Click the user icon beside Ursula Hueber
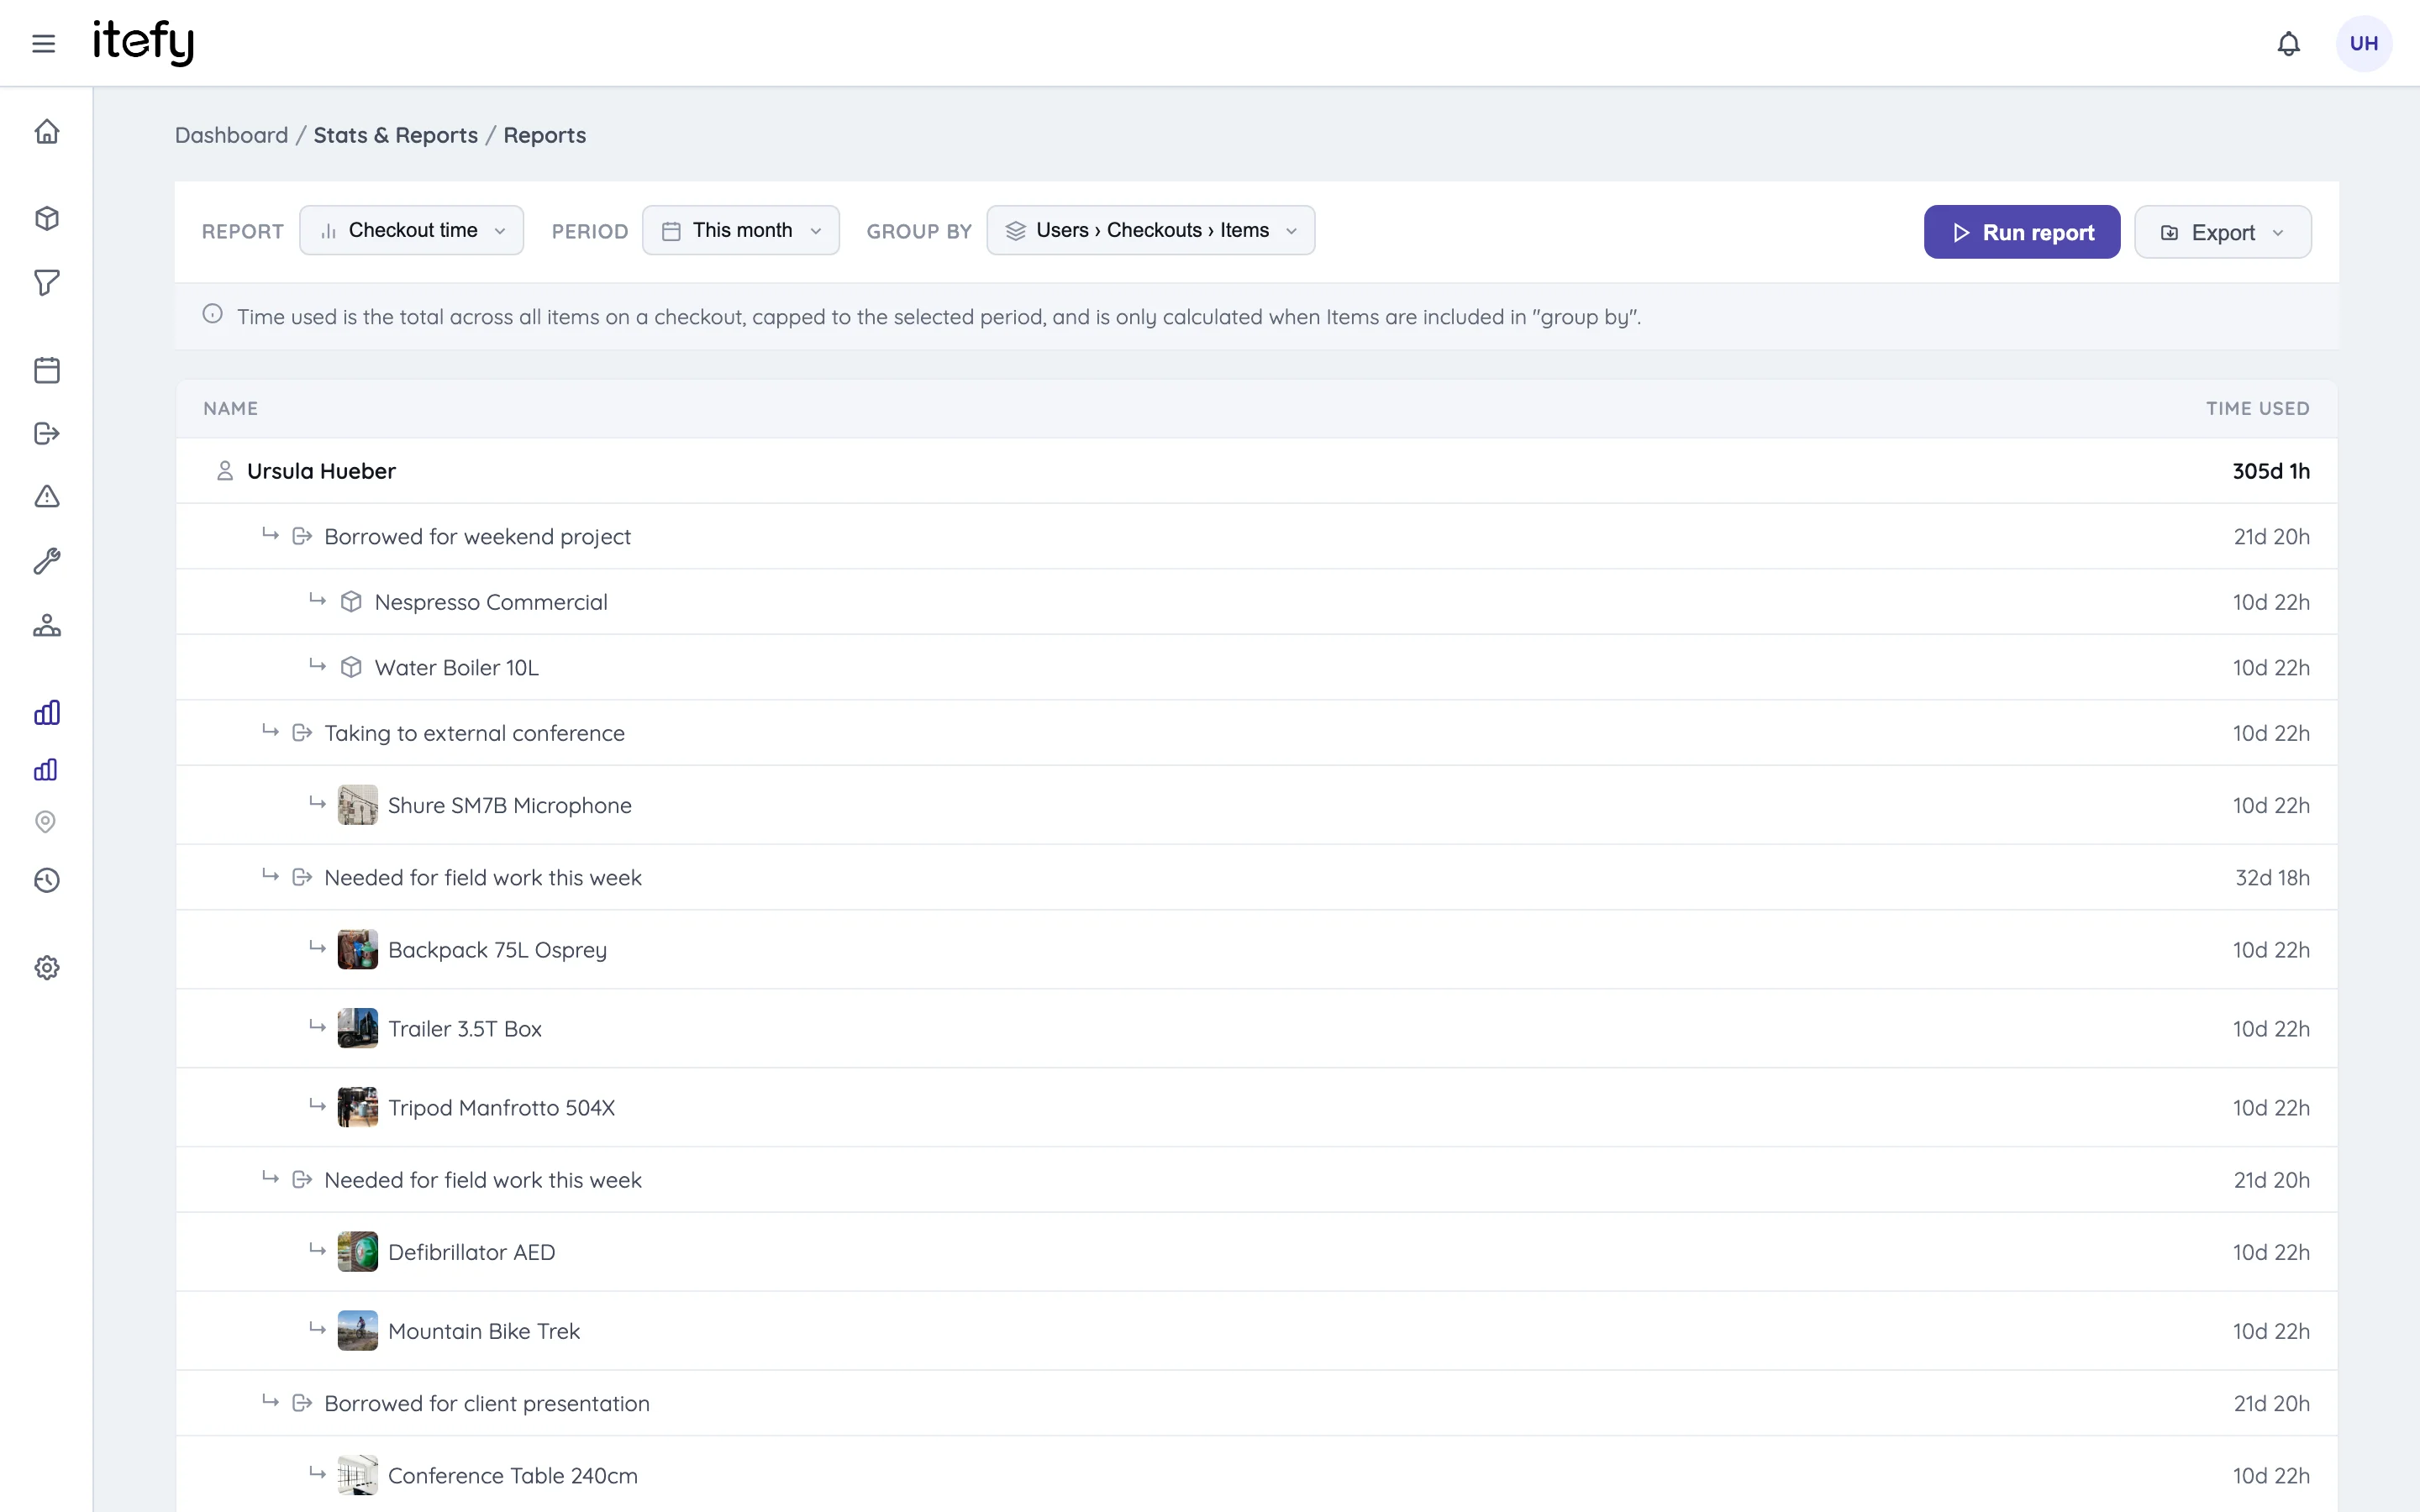The width and height of the screenshot is (2420, 1512). (225, 470)
